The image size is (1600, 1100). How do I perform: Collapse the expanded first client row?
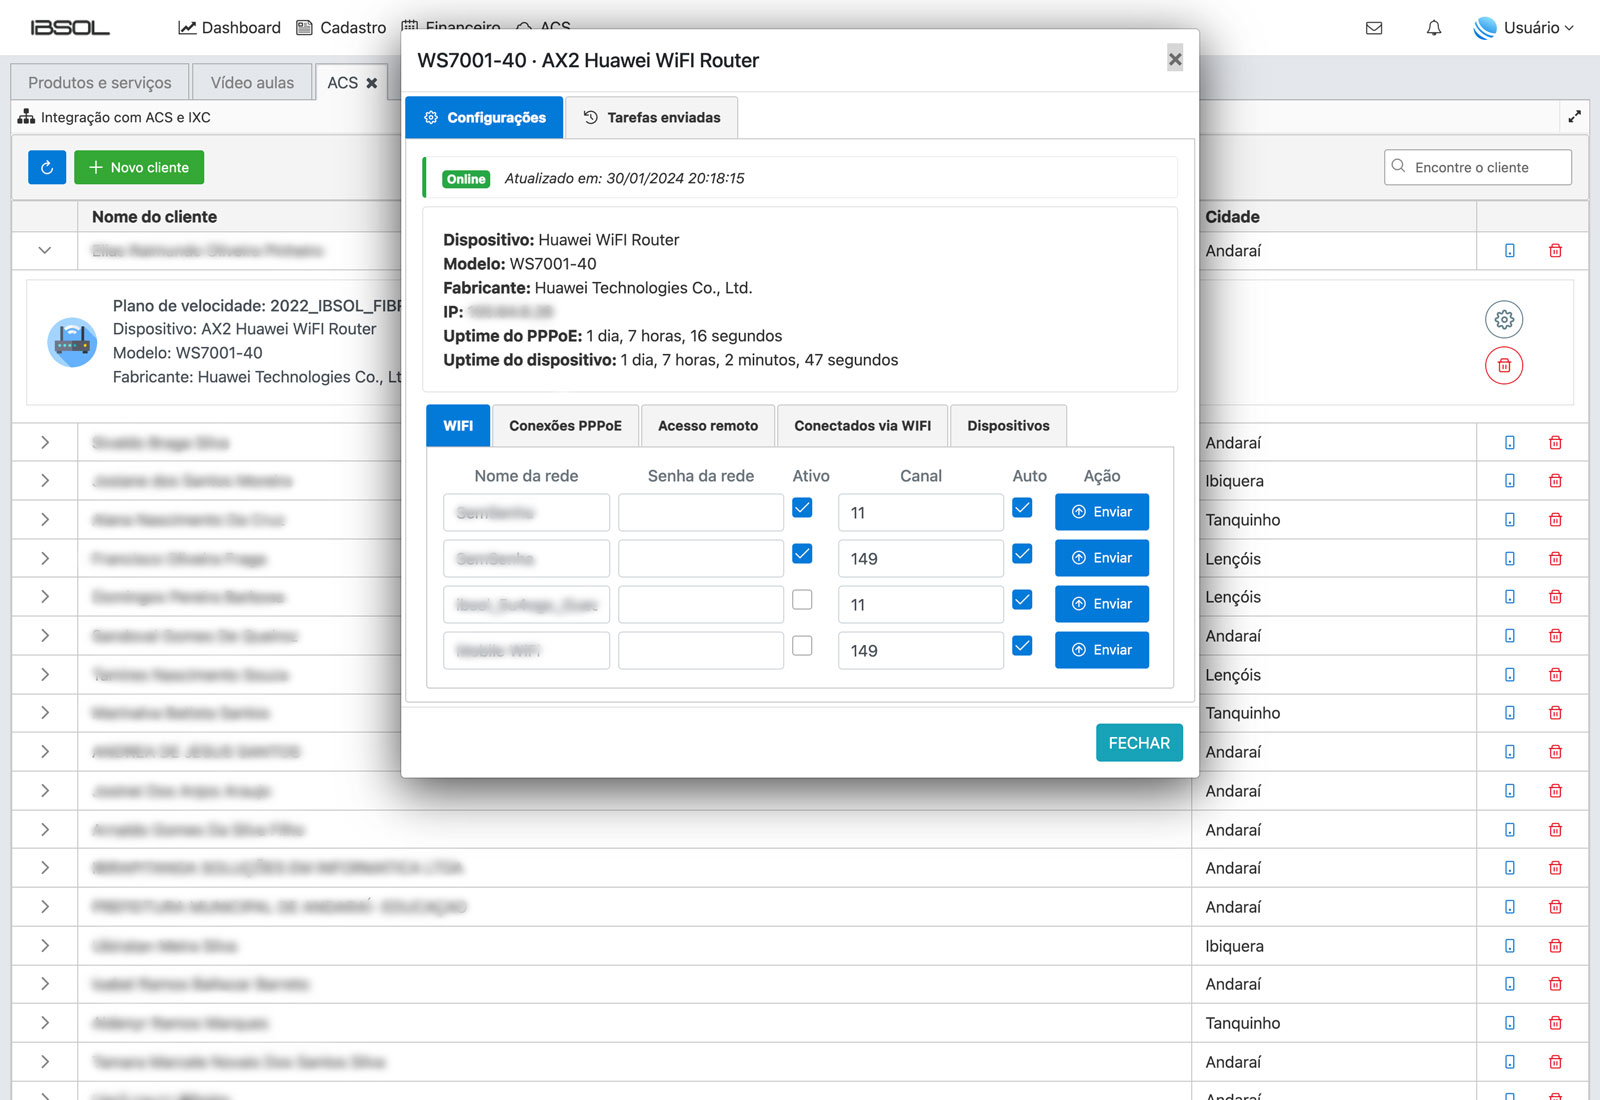click(45, 250)
